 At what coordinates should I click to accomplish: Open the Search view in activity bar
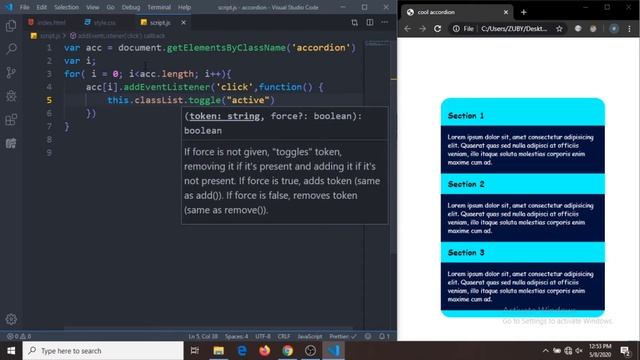point(11,49)
